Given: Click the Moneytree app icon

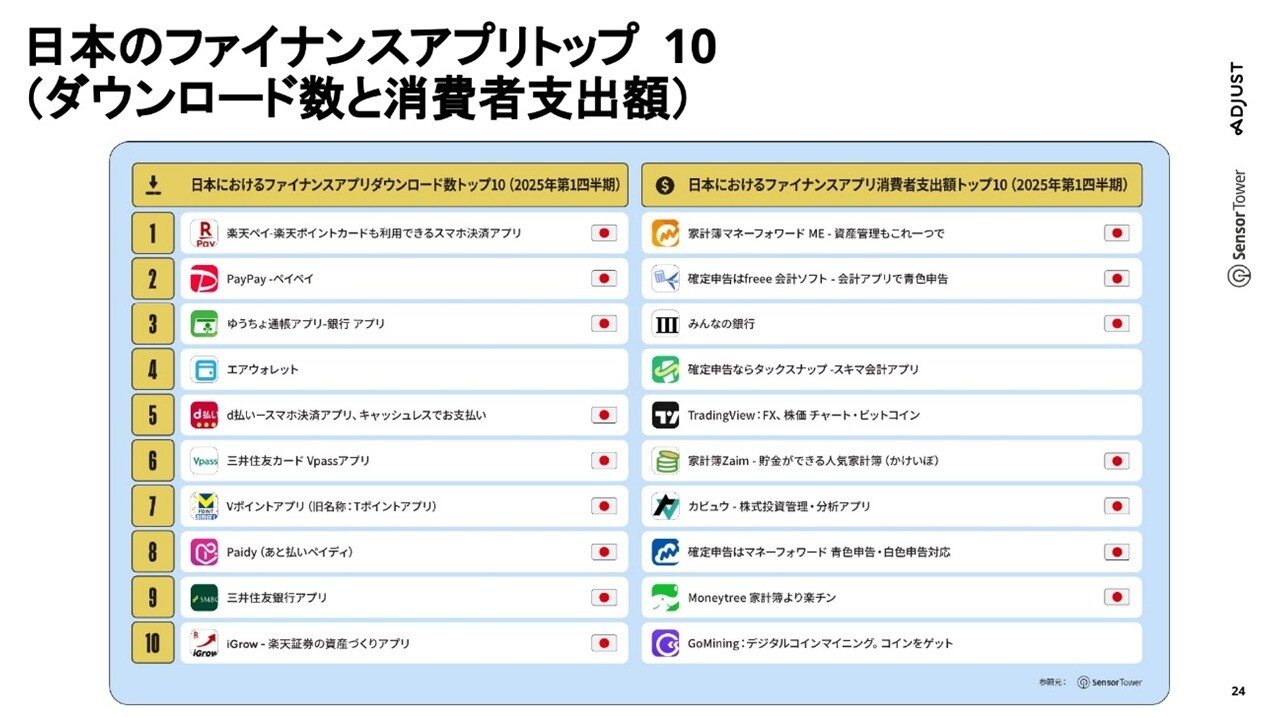Looking at the screenshot, I should 666,598.
